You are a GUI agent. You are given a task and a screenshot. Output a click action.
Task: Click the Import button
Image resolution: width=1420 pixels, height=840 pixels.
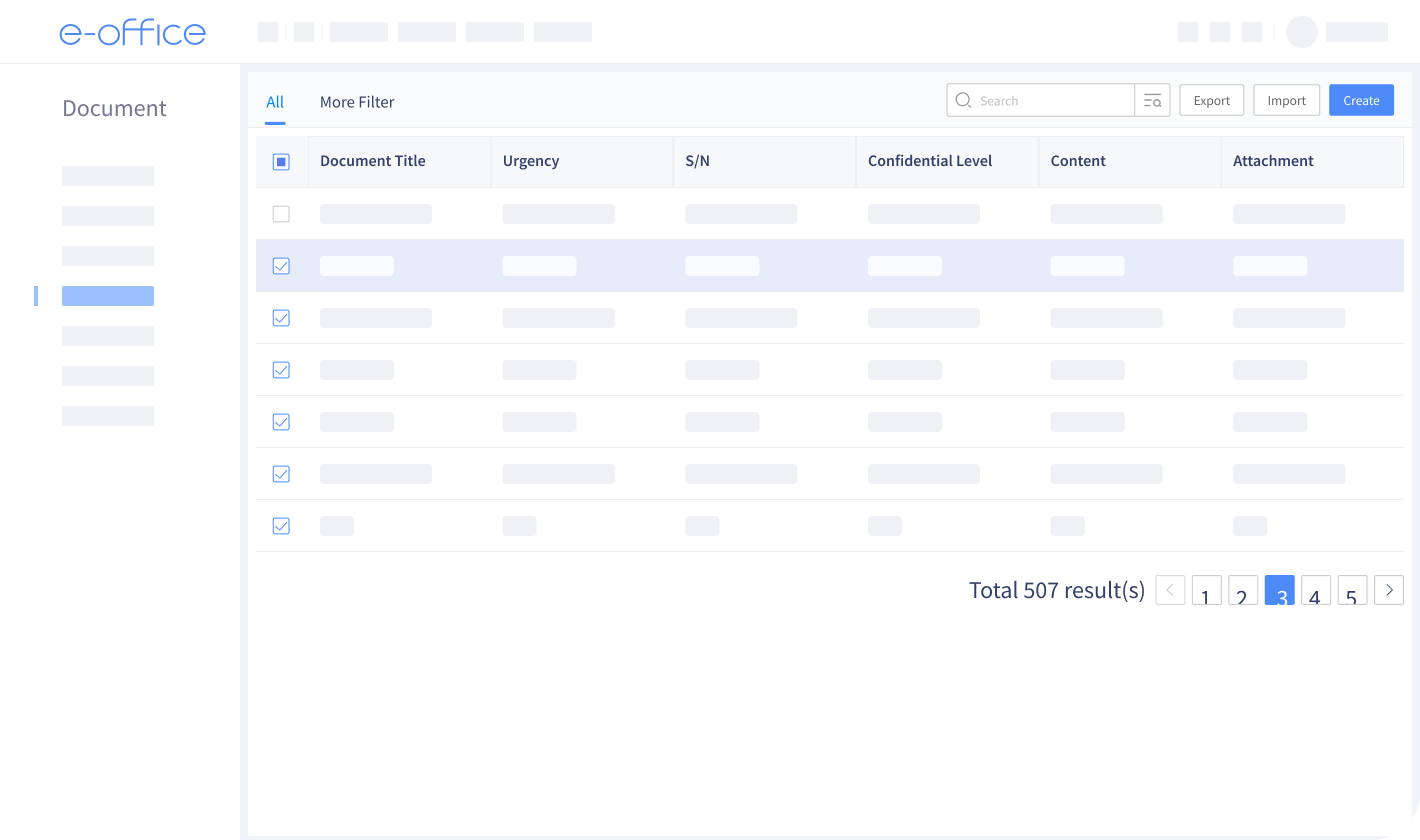[1286, 100]
